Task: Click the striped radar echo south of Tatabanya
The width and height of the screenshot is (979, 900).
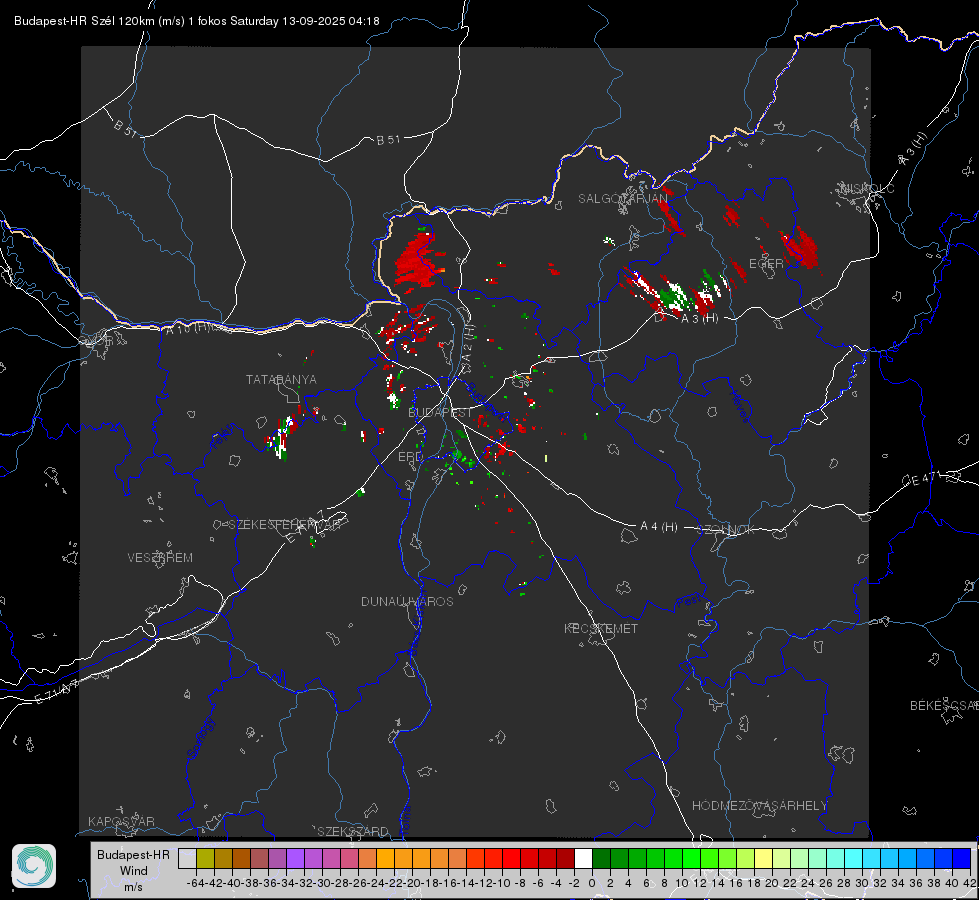Action: click(x=282, y=437)
